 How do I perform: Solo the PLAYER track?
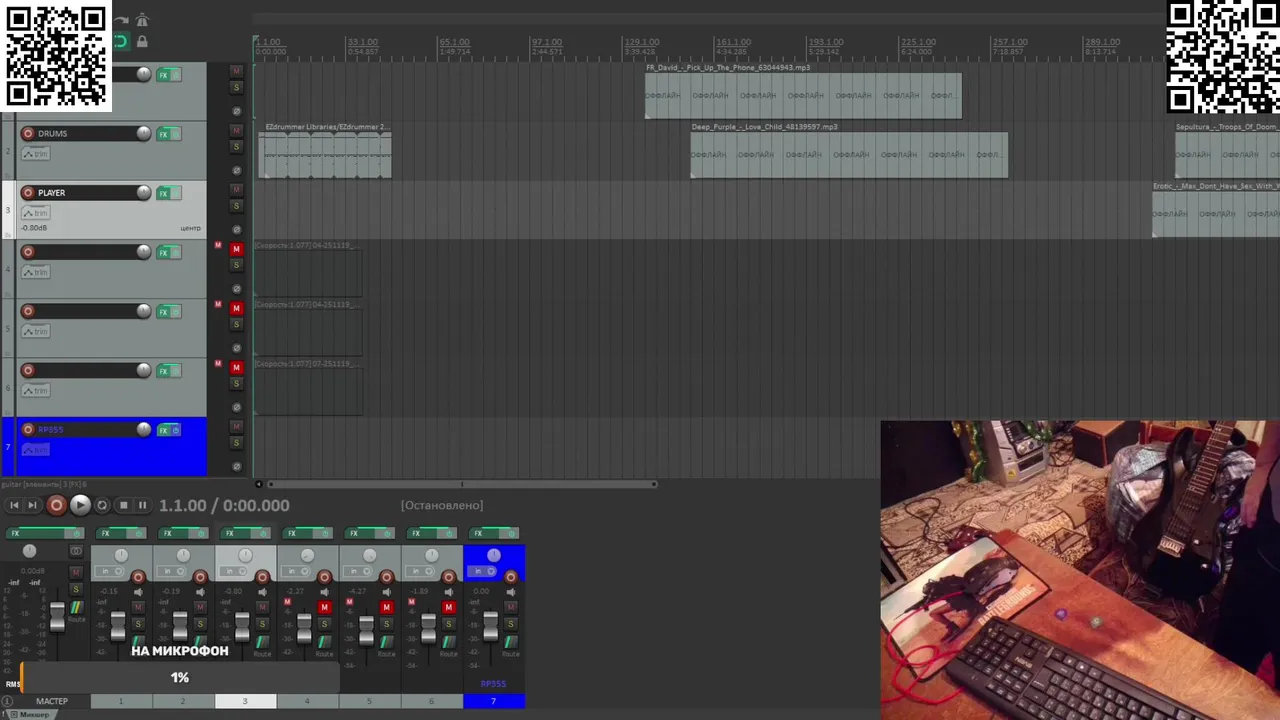pyautogui.click(x=236, y=206)
